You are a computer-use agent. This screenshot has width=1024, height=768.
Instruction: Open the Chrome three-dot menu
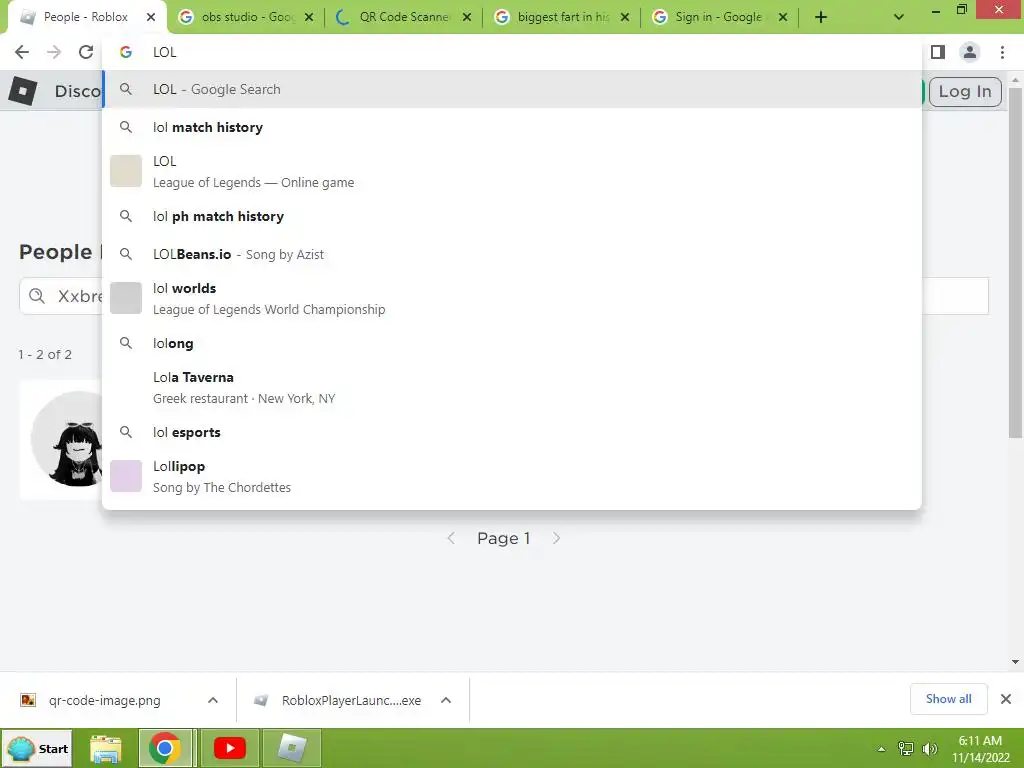click(1002, 52)
